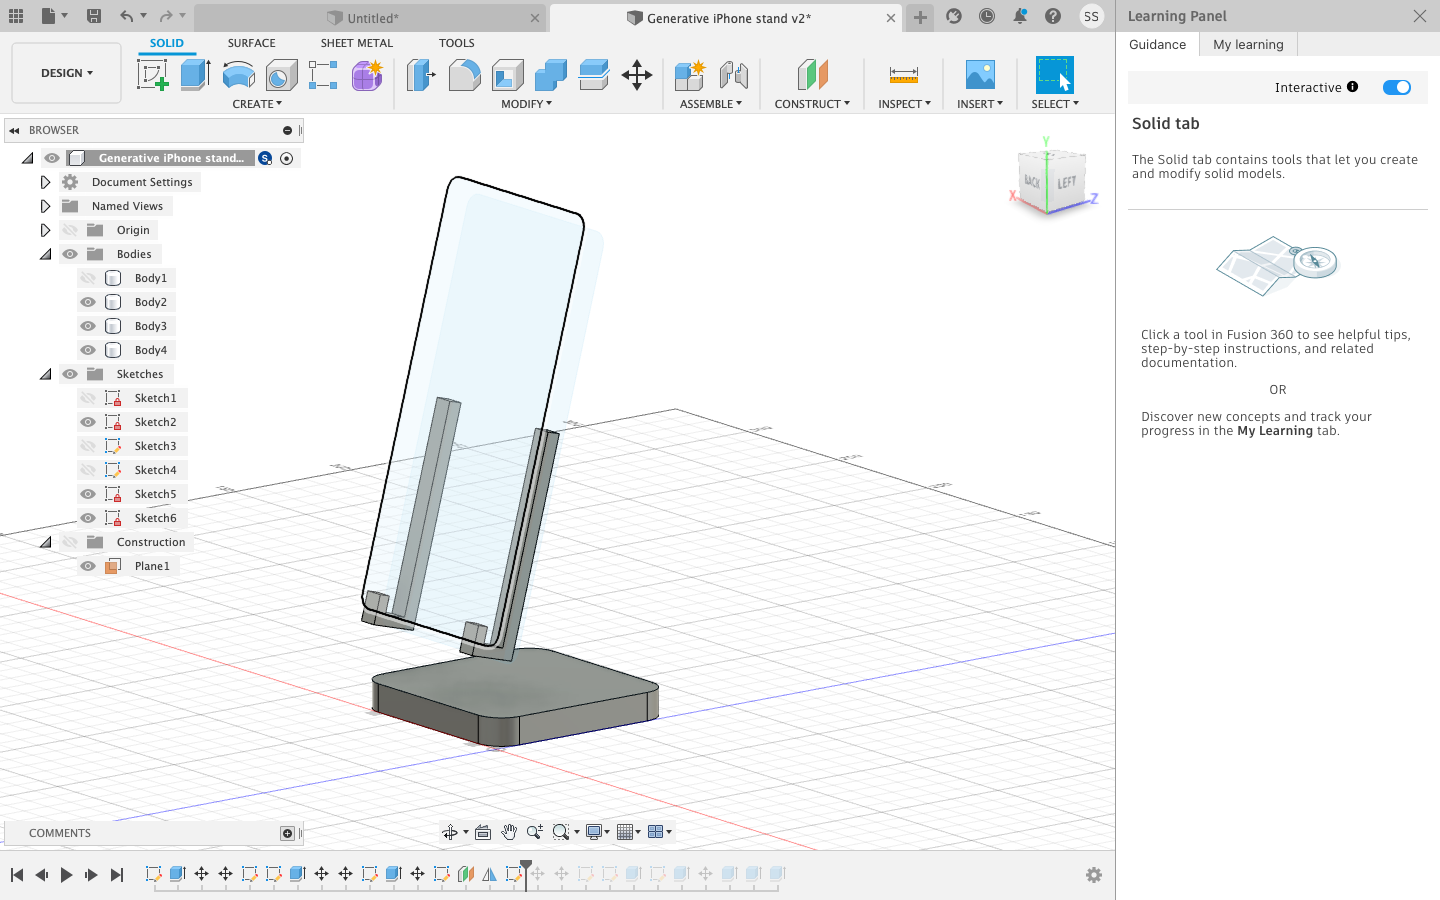Open the Extension Manager via the airplane icon
Image resolution: width=1440 pixels, height=900 pixels.
pos(953,16)
